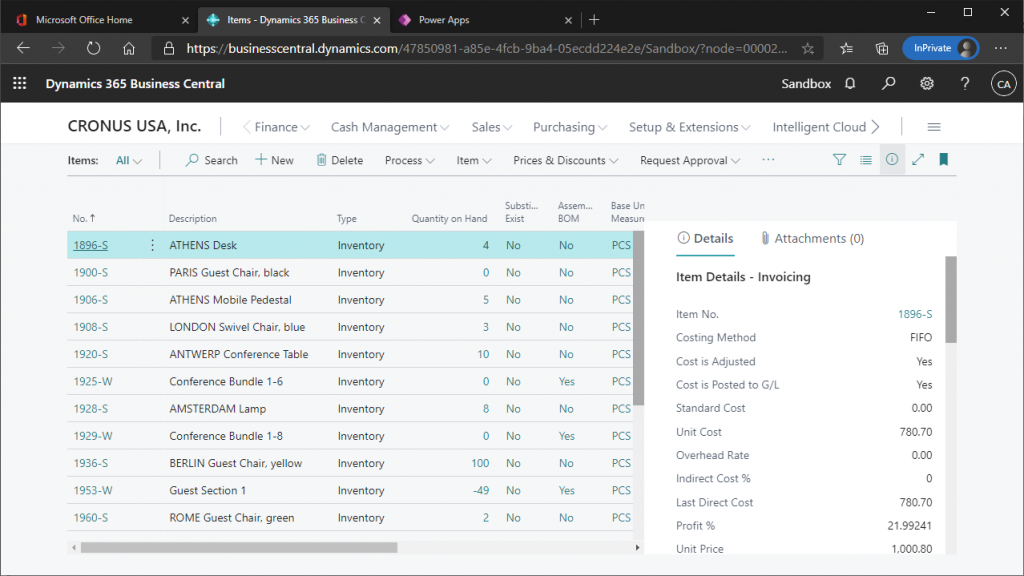Screen dimensions: 1024x576
Task: Select the Attachments (0) tab
Action: point(812,238)
